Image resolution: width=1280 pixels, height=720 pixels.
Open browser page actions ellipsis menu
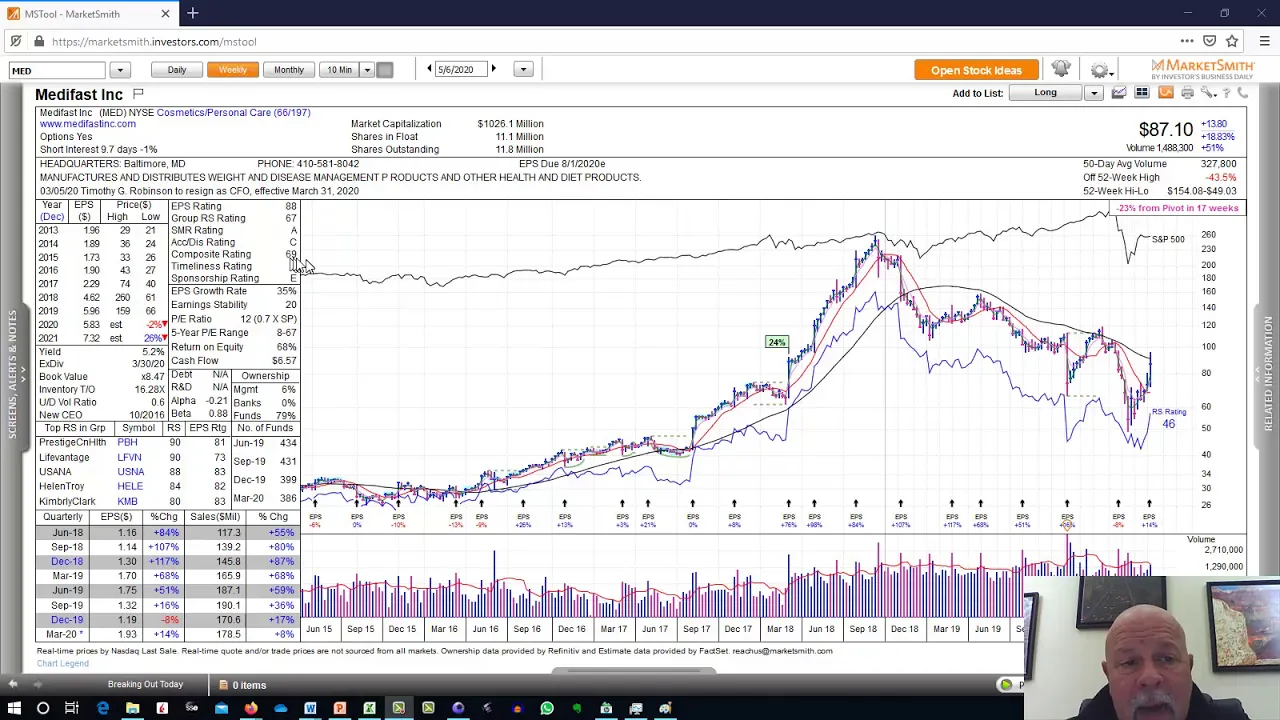click(1187, 42)
